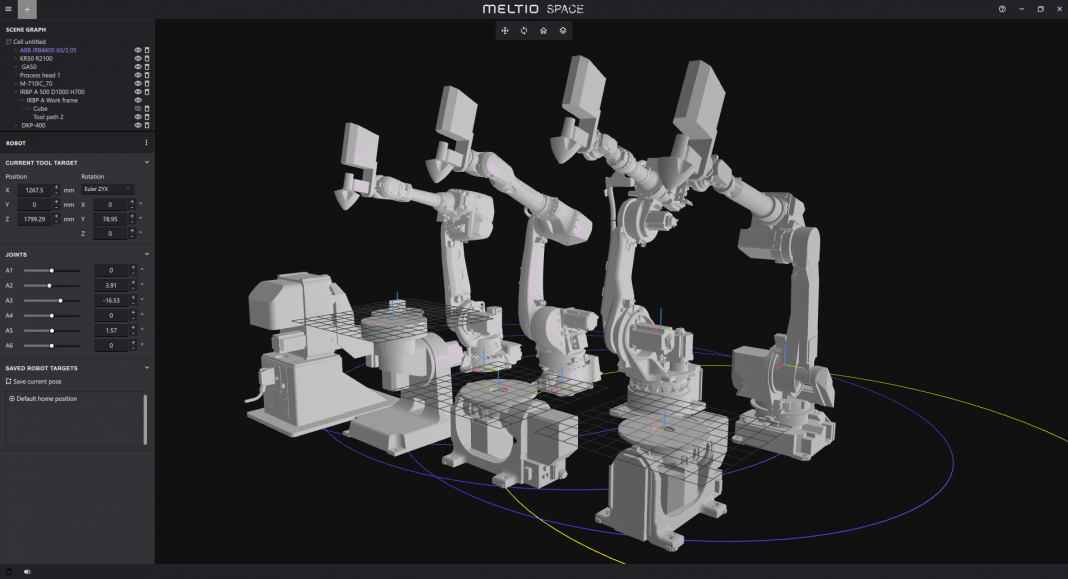This screenshot has width=1068, height=579.
Task: Collapse the IRBP A Work frame node
Action: coord(22,100)
